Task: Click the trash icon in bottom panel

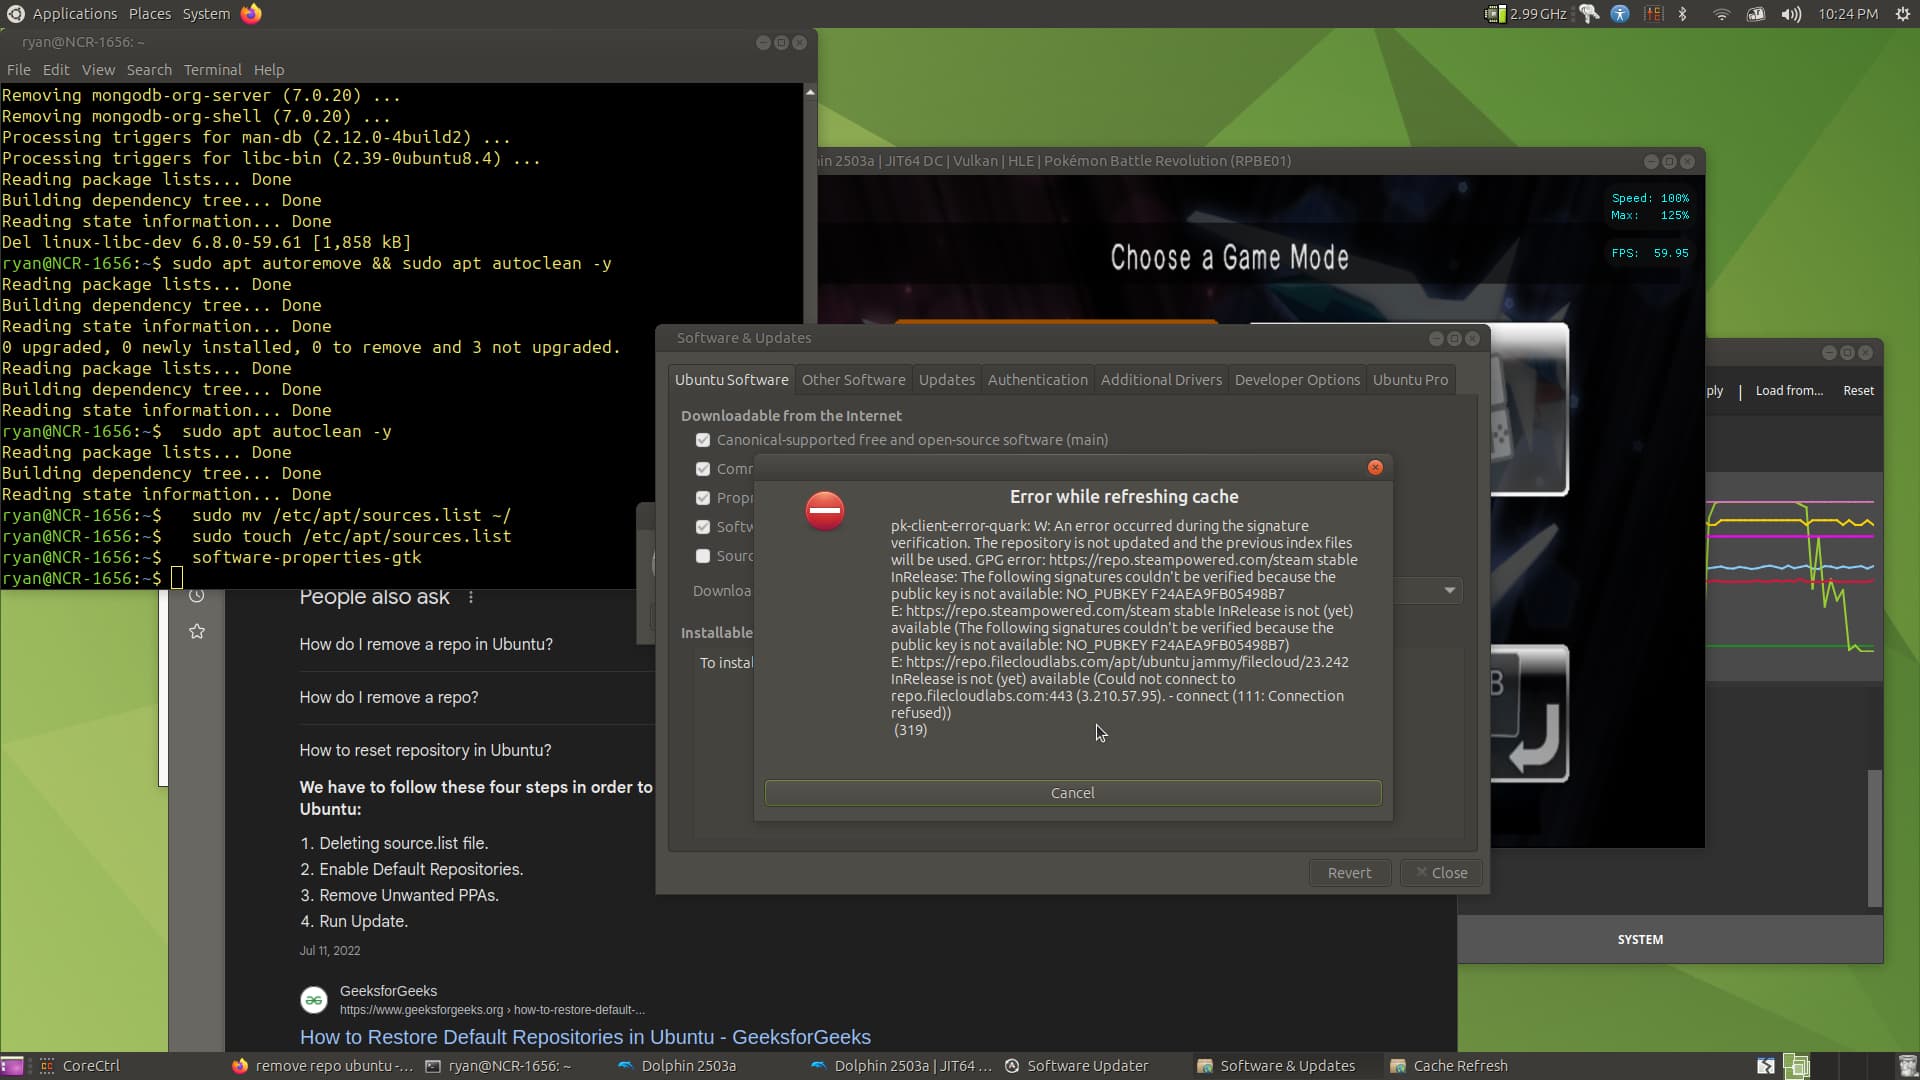Action: pos(1906,1066)
